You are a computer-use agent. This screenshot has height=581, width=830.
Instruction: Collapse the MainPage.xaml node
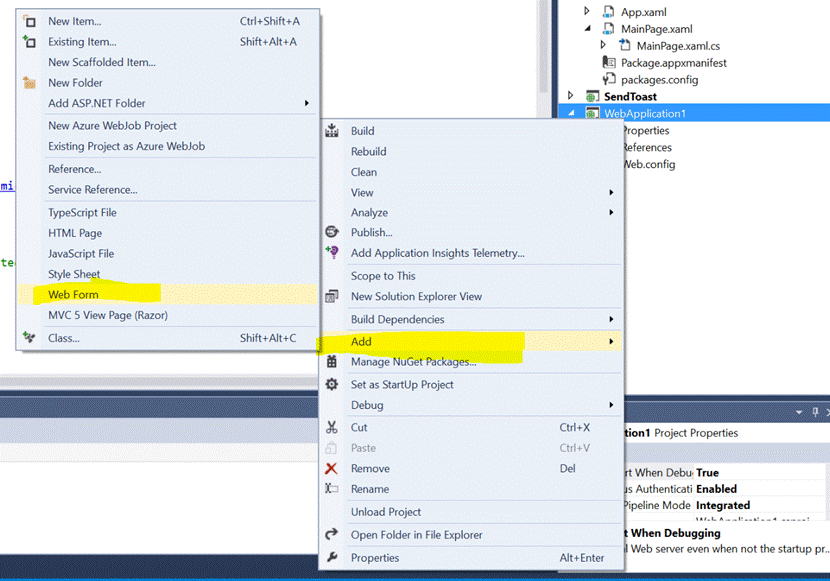point(588,29)
